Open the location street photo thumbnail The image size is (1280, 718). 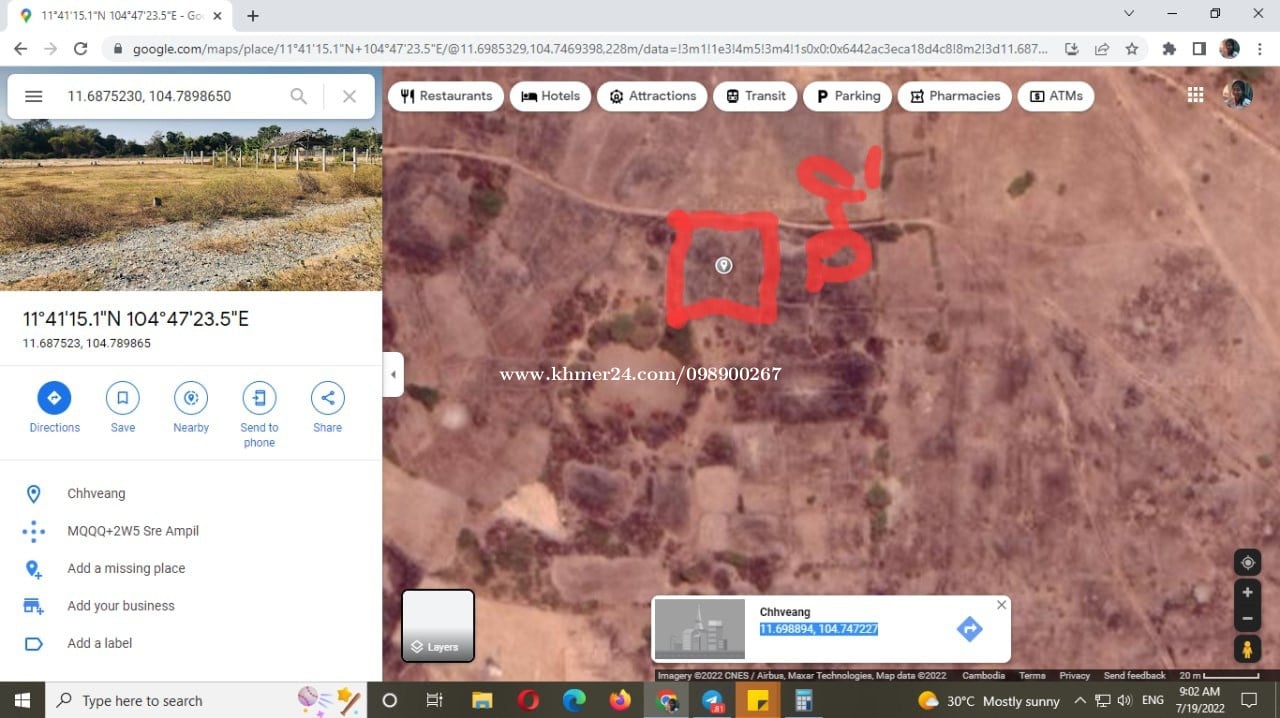190,205
